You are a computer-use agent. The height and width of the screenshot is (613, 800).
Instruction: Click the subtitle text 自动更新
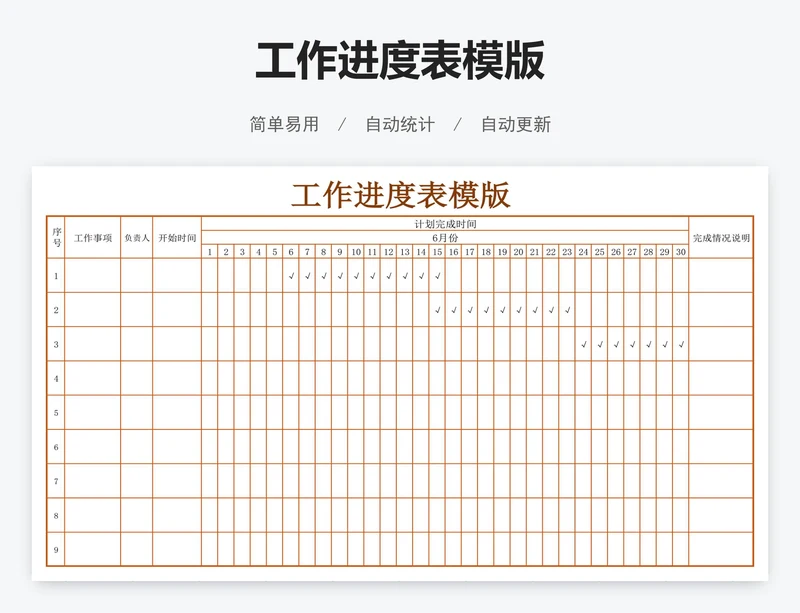click(516, 124)
